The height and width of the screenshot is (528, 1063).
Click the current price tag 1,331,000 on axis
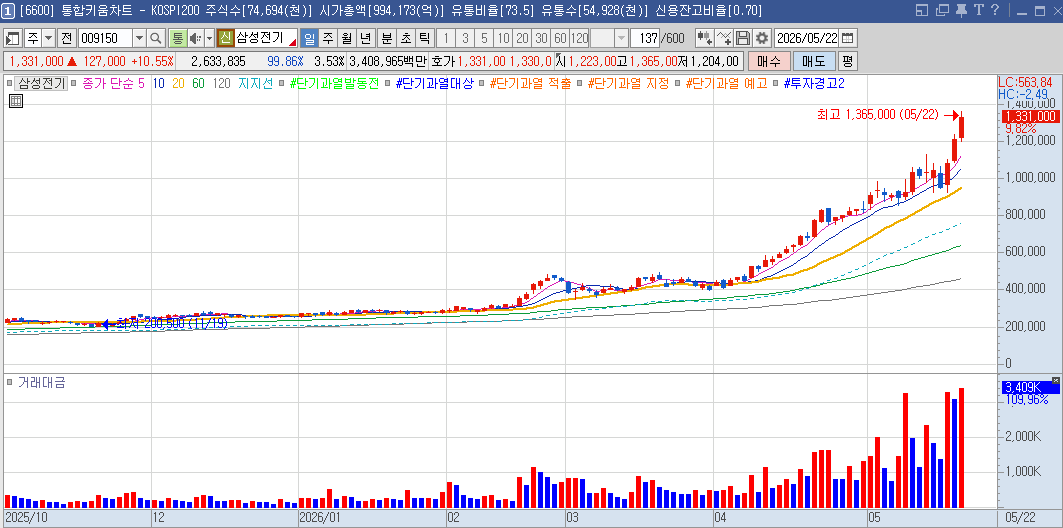[x=1030, y=117]
